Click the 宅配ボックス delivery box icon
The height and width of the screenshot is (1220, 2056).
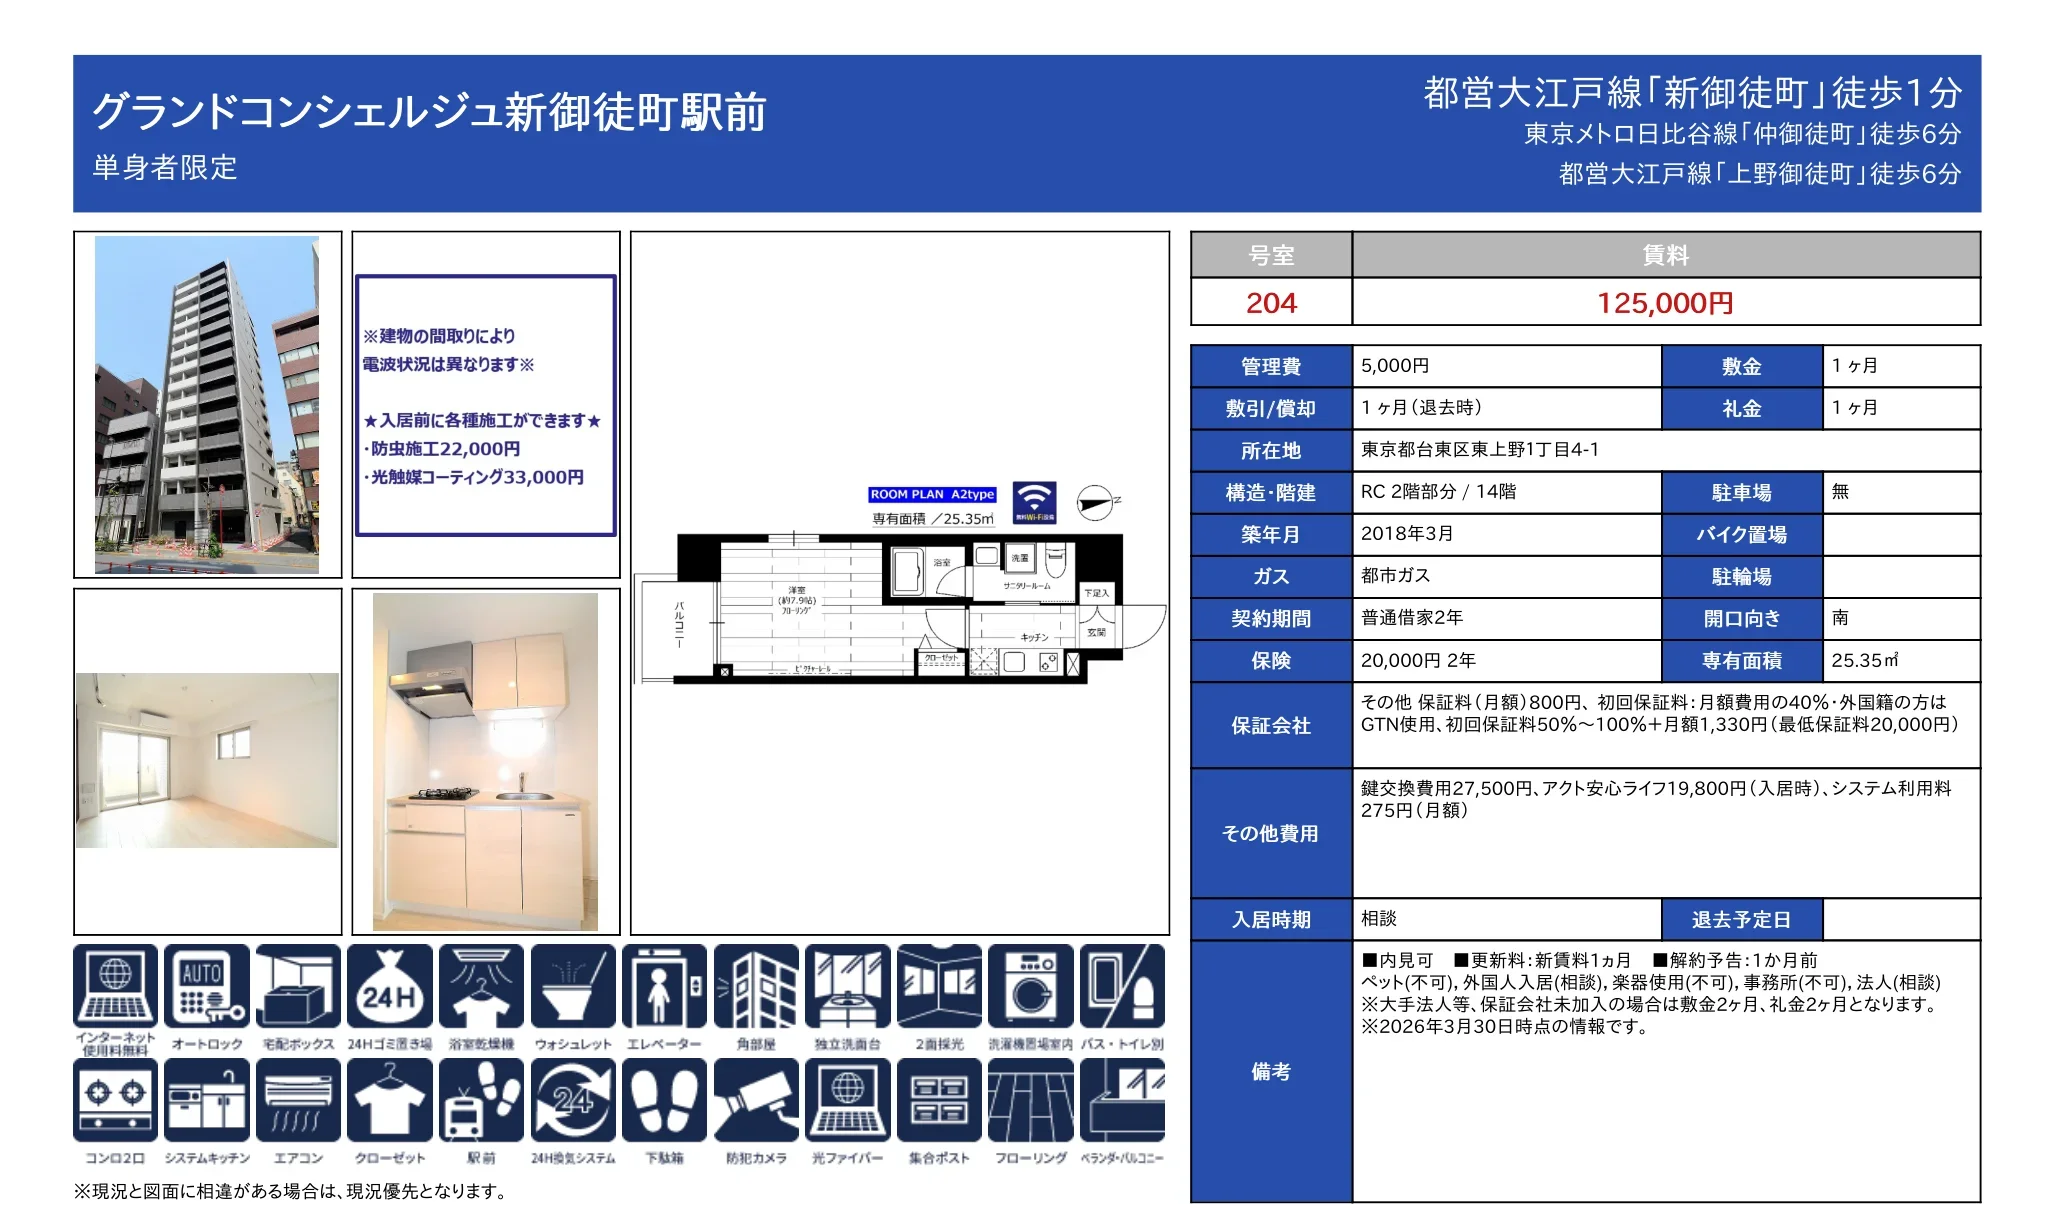pyautogui.click(x=299, y=990)
